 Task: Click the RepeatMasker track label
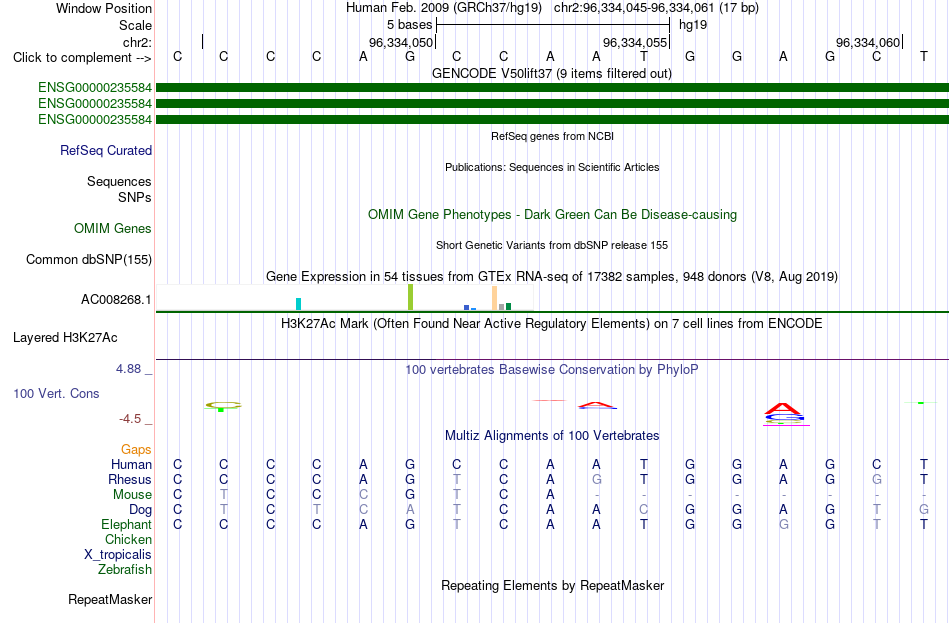click(110, 599)
